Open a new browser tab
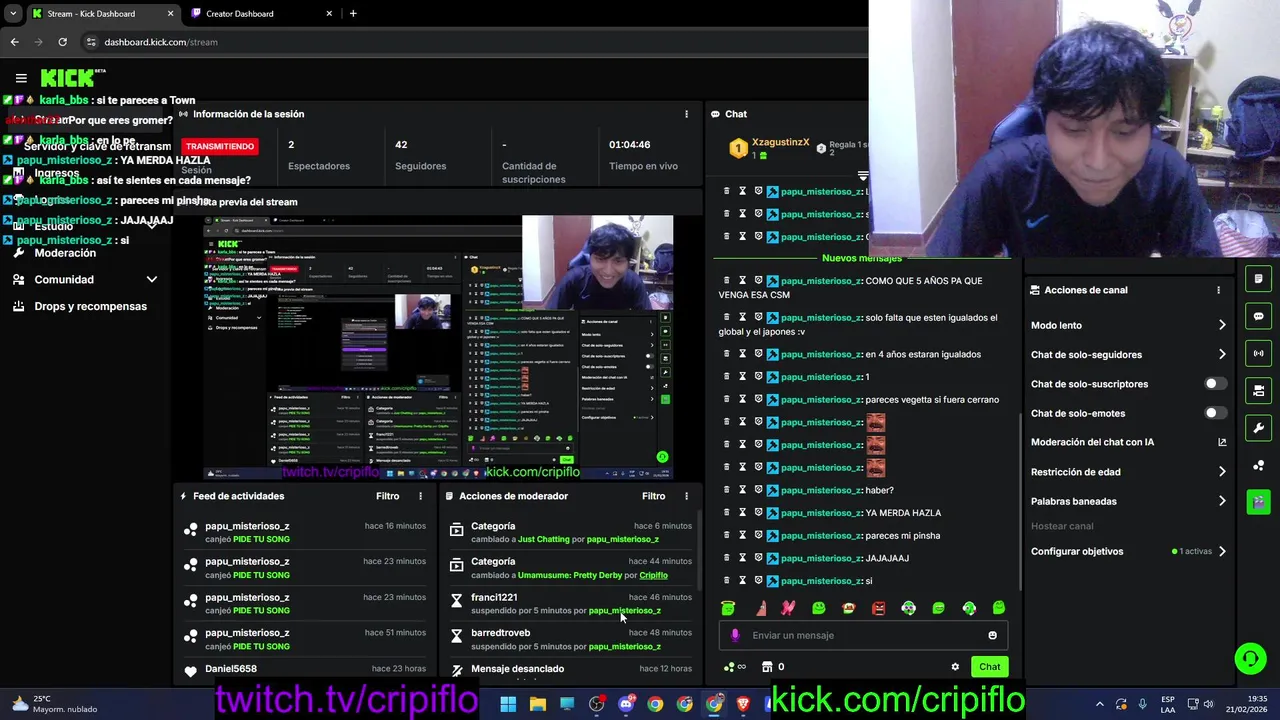Viewport: 1280px width, 720px height. point(353,14)
